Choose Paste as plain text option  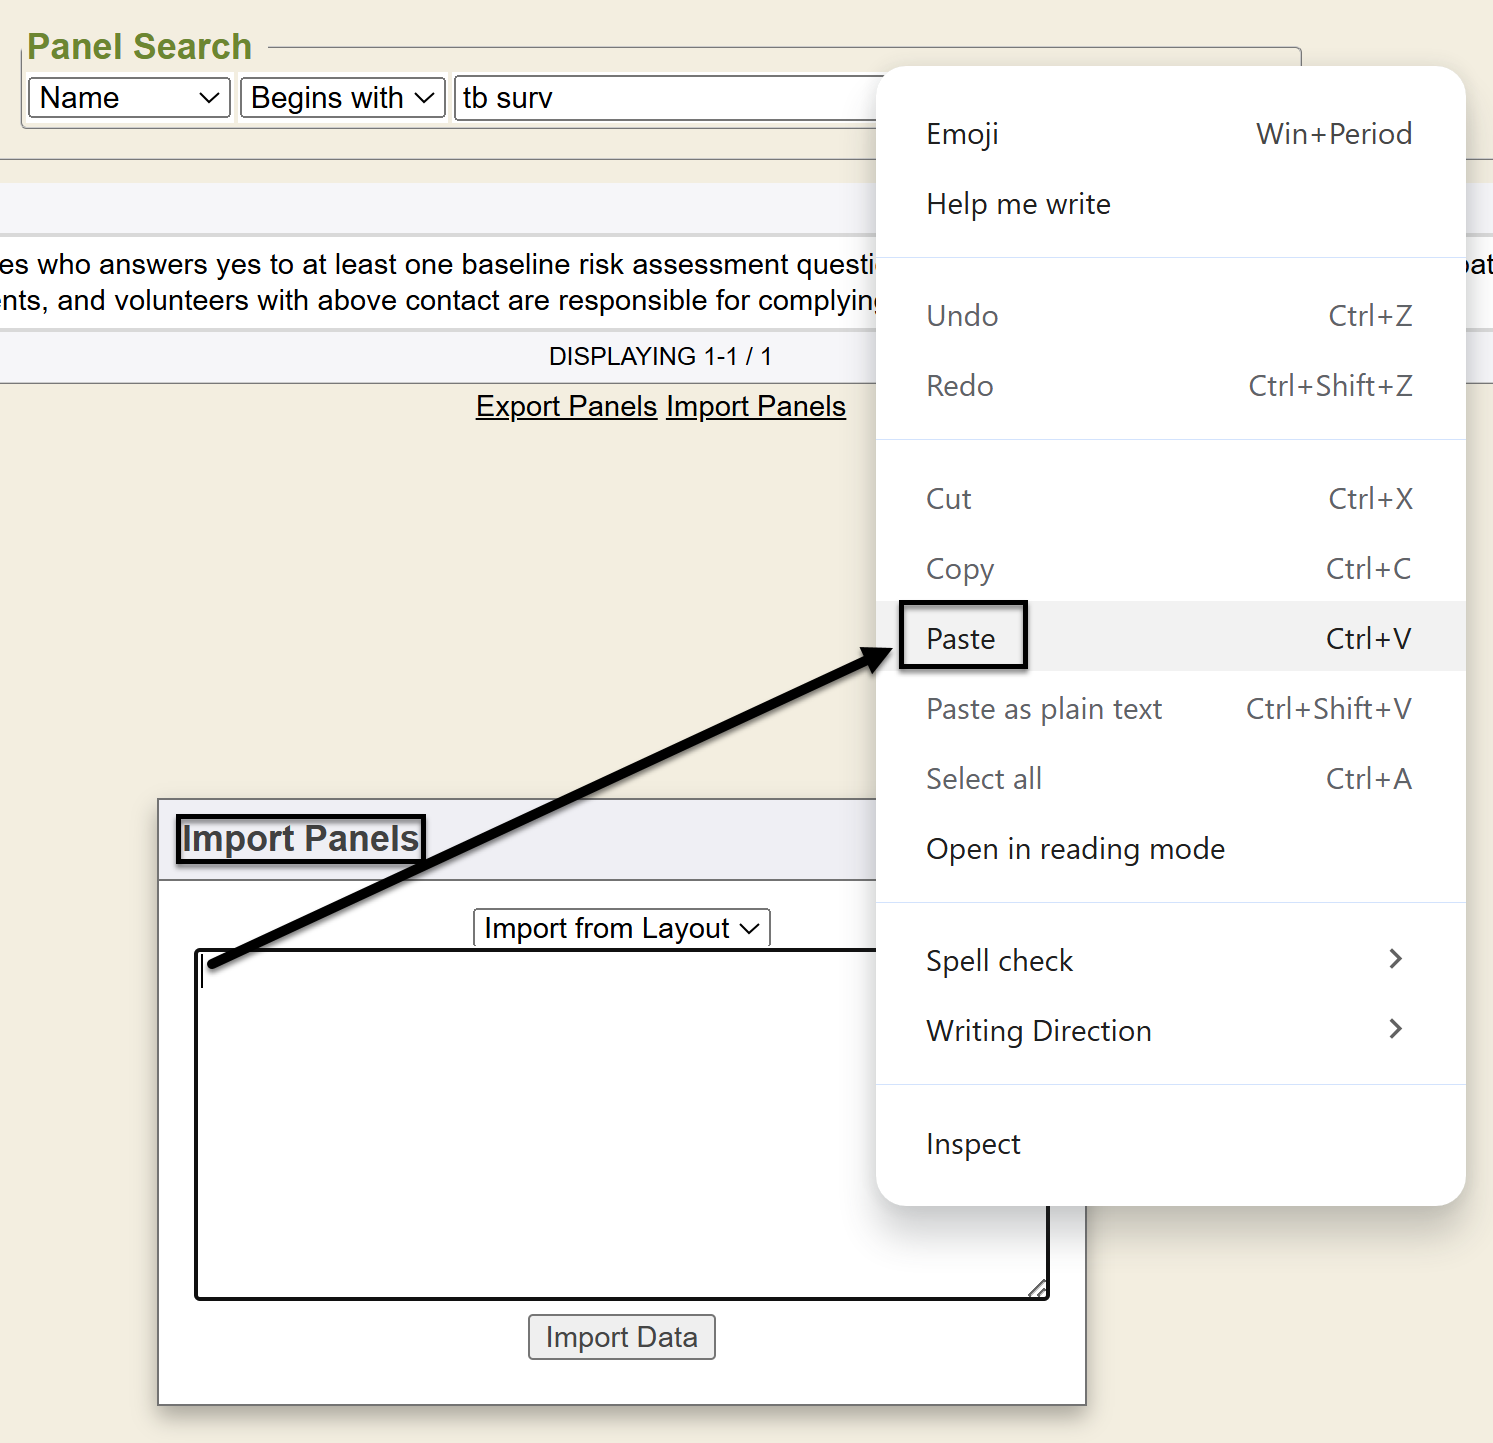tap(1044, 708)
